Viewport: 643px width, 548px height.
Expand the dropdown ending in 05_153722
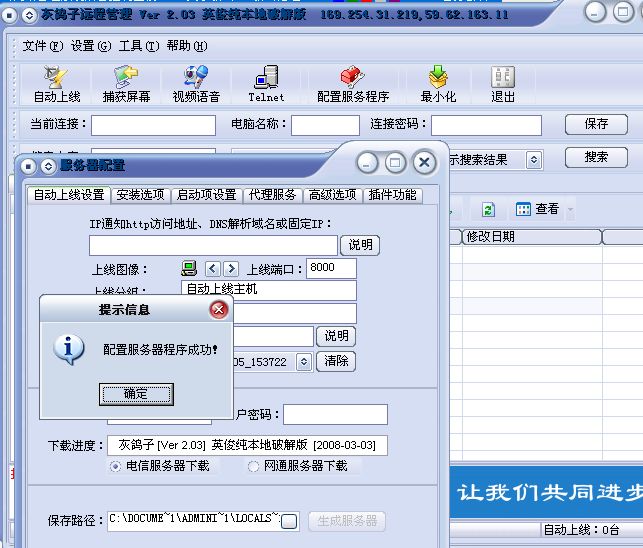pos(304,362)
